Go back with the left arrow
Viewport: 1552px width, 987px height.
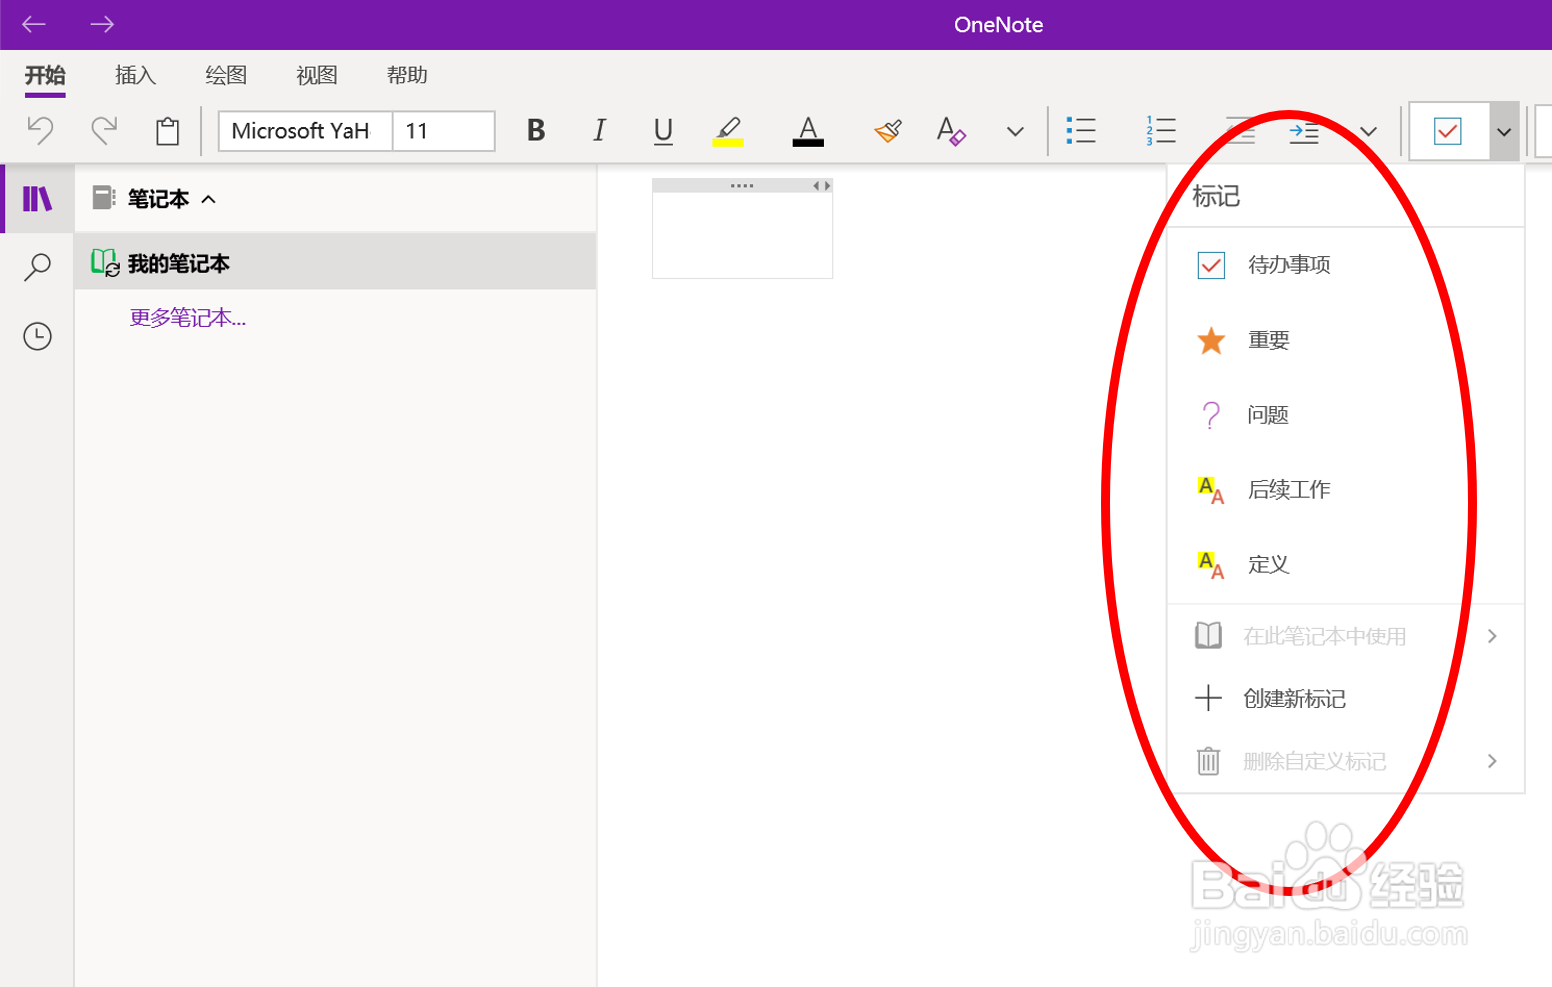(x=34, y=25)
